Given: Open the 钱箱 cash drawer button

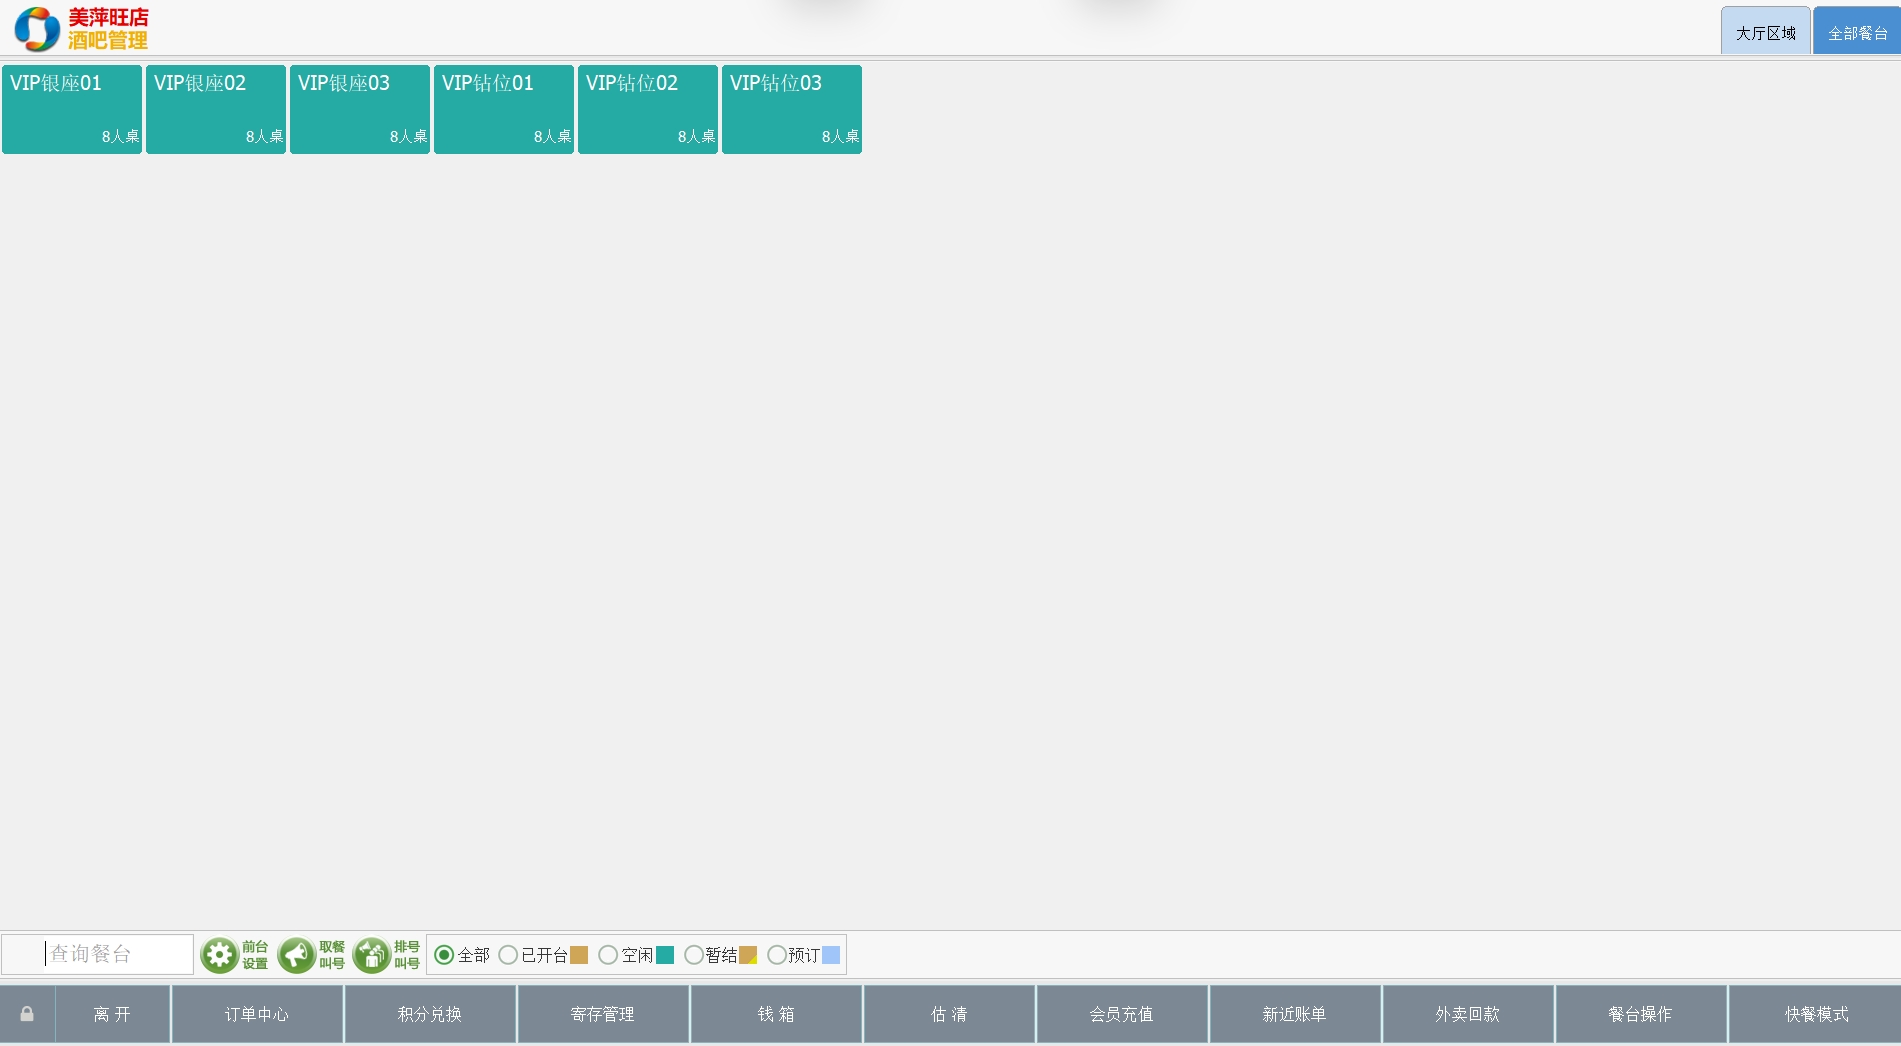Looking at the screenshot, I should click(x=776, y=1014).
